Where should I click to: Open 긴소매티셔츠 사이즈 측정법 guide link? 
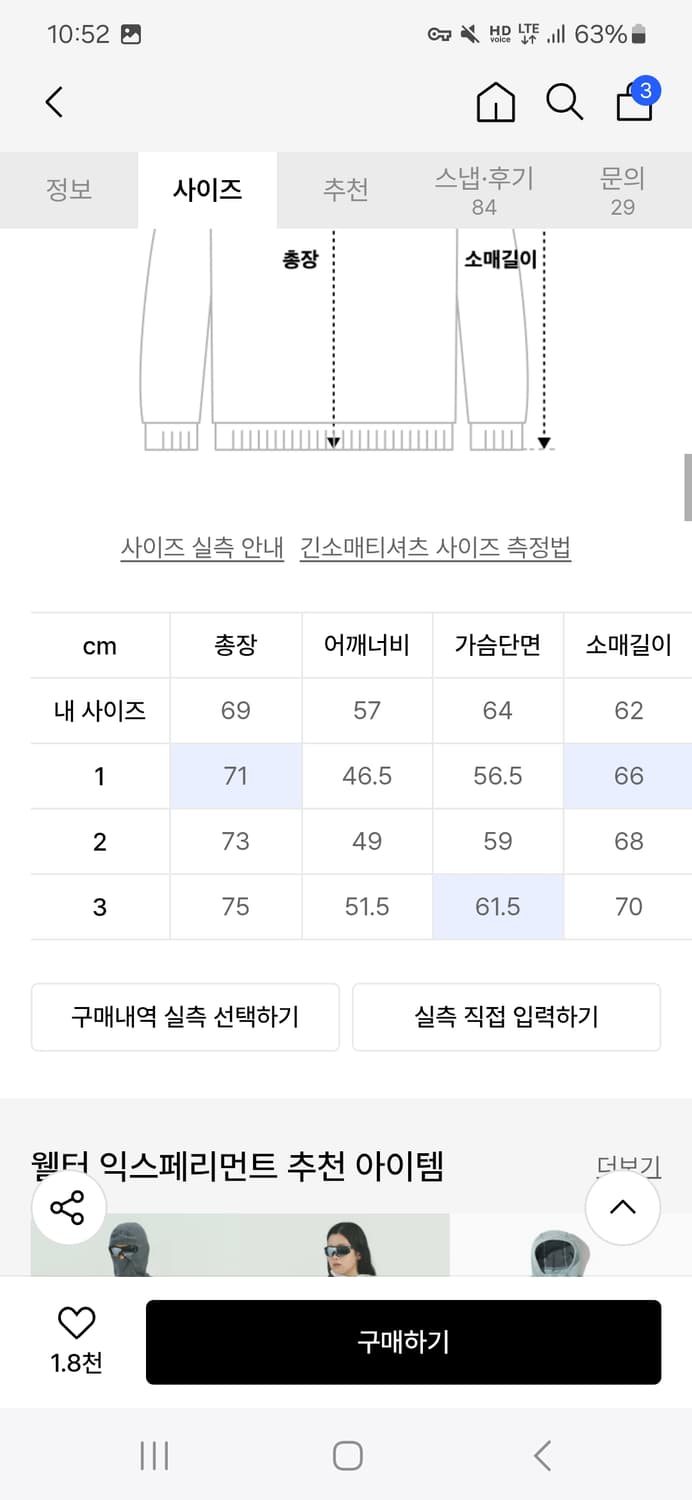[x=435, y=550]
